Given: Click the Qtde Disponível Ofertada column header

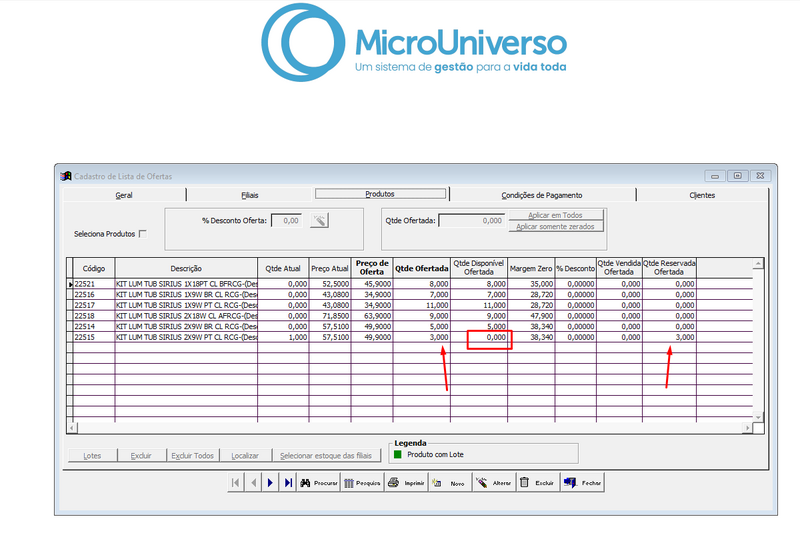Looking at the screenshot, I should point(479,268).
